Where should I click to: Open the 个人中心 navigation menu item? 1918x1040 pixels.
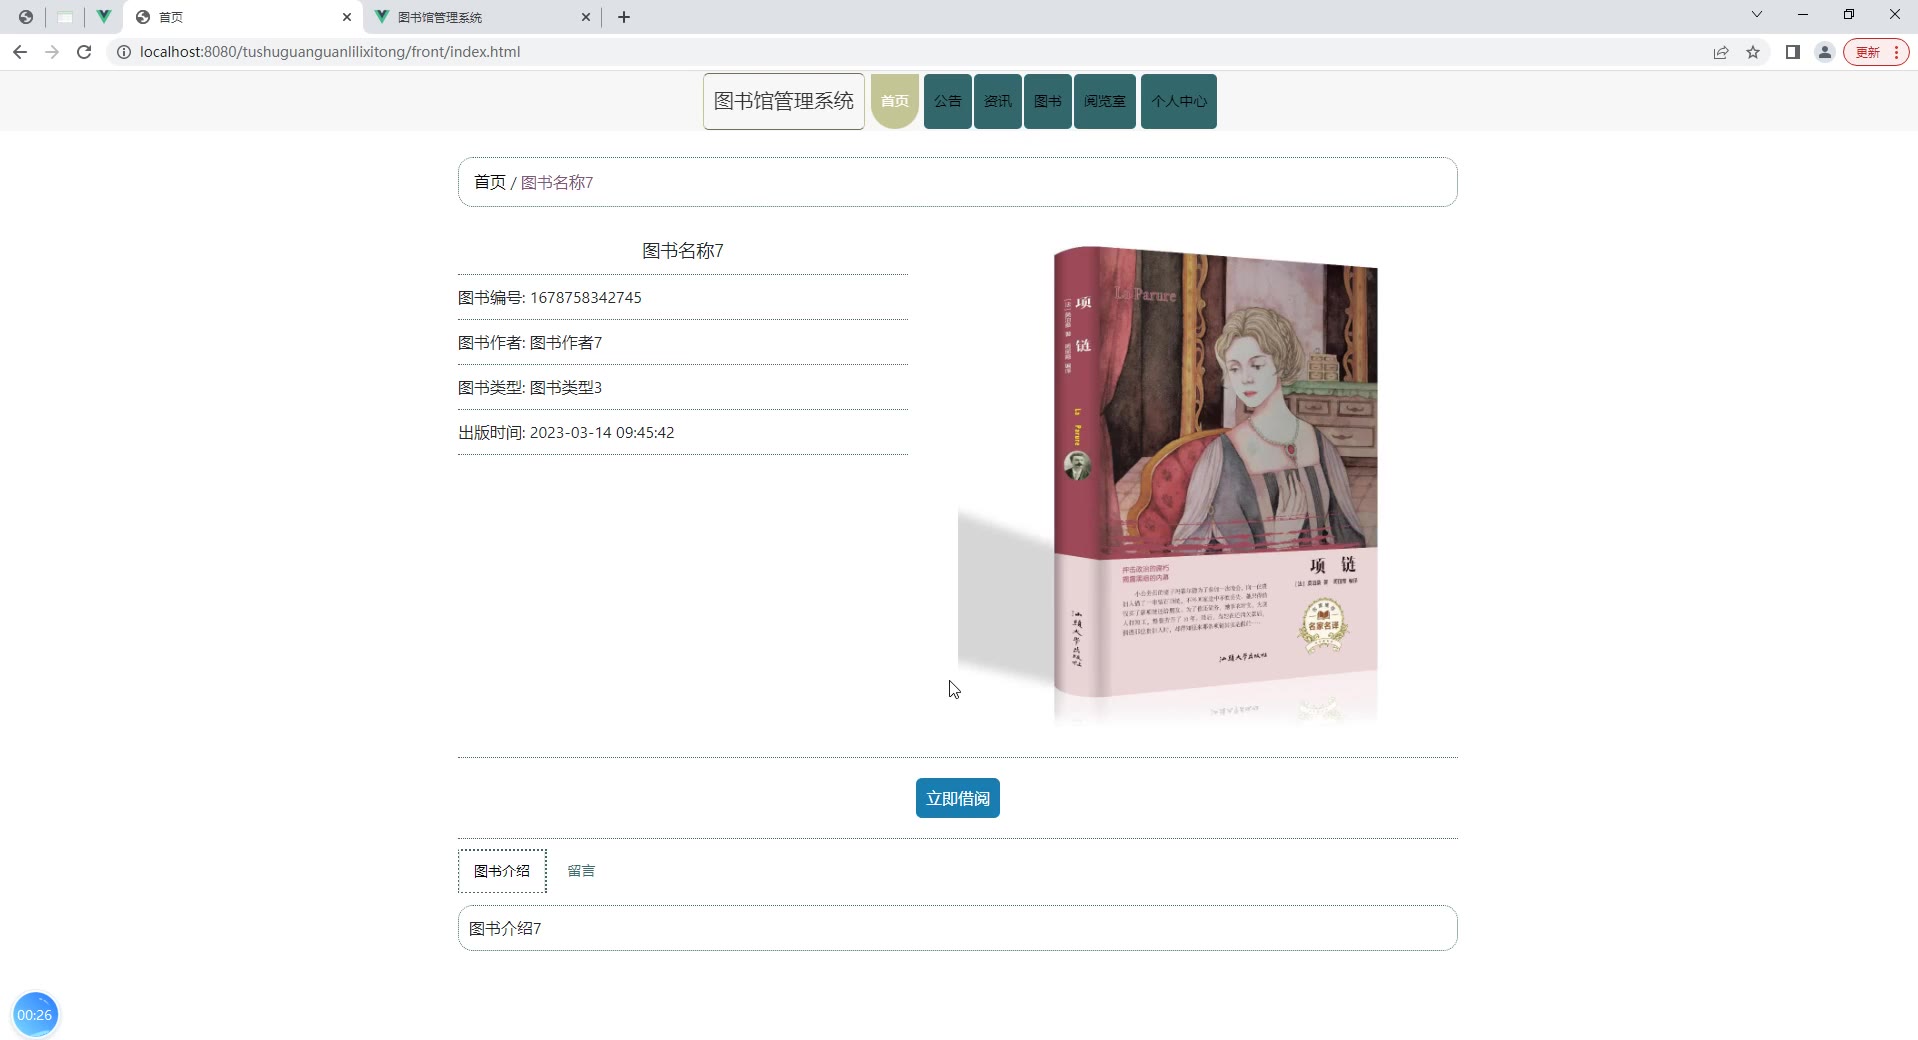[1179, 101]
